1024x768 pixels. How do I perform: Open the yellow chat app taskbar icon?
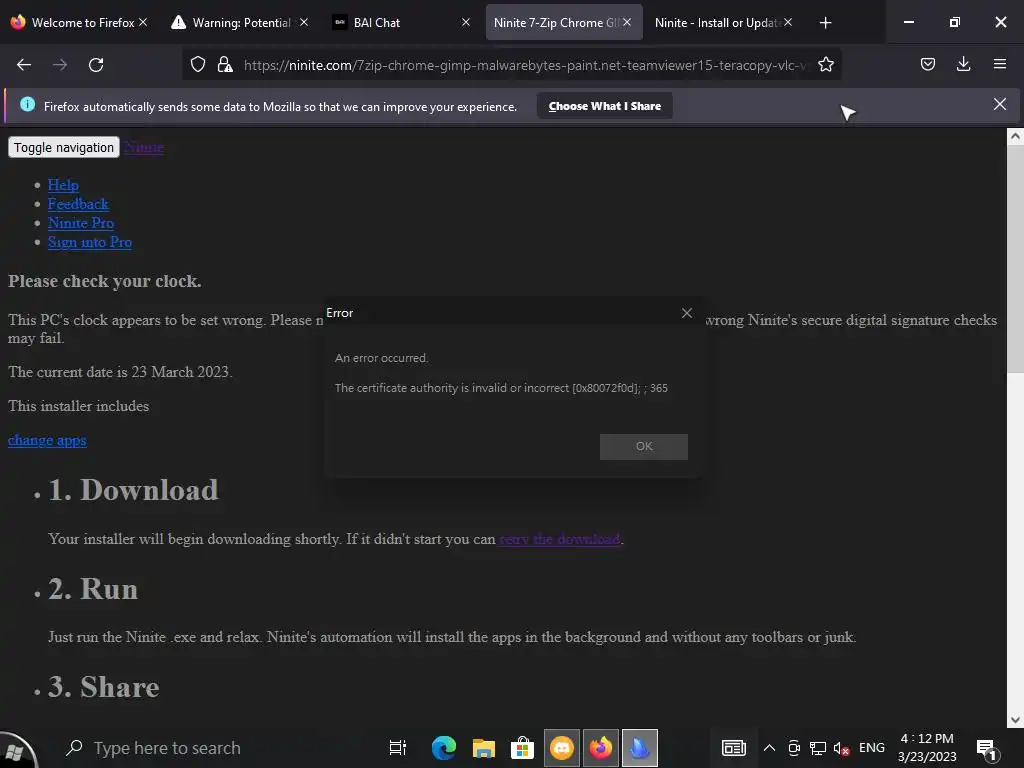point(562,748)
